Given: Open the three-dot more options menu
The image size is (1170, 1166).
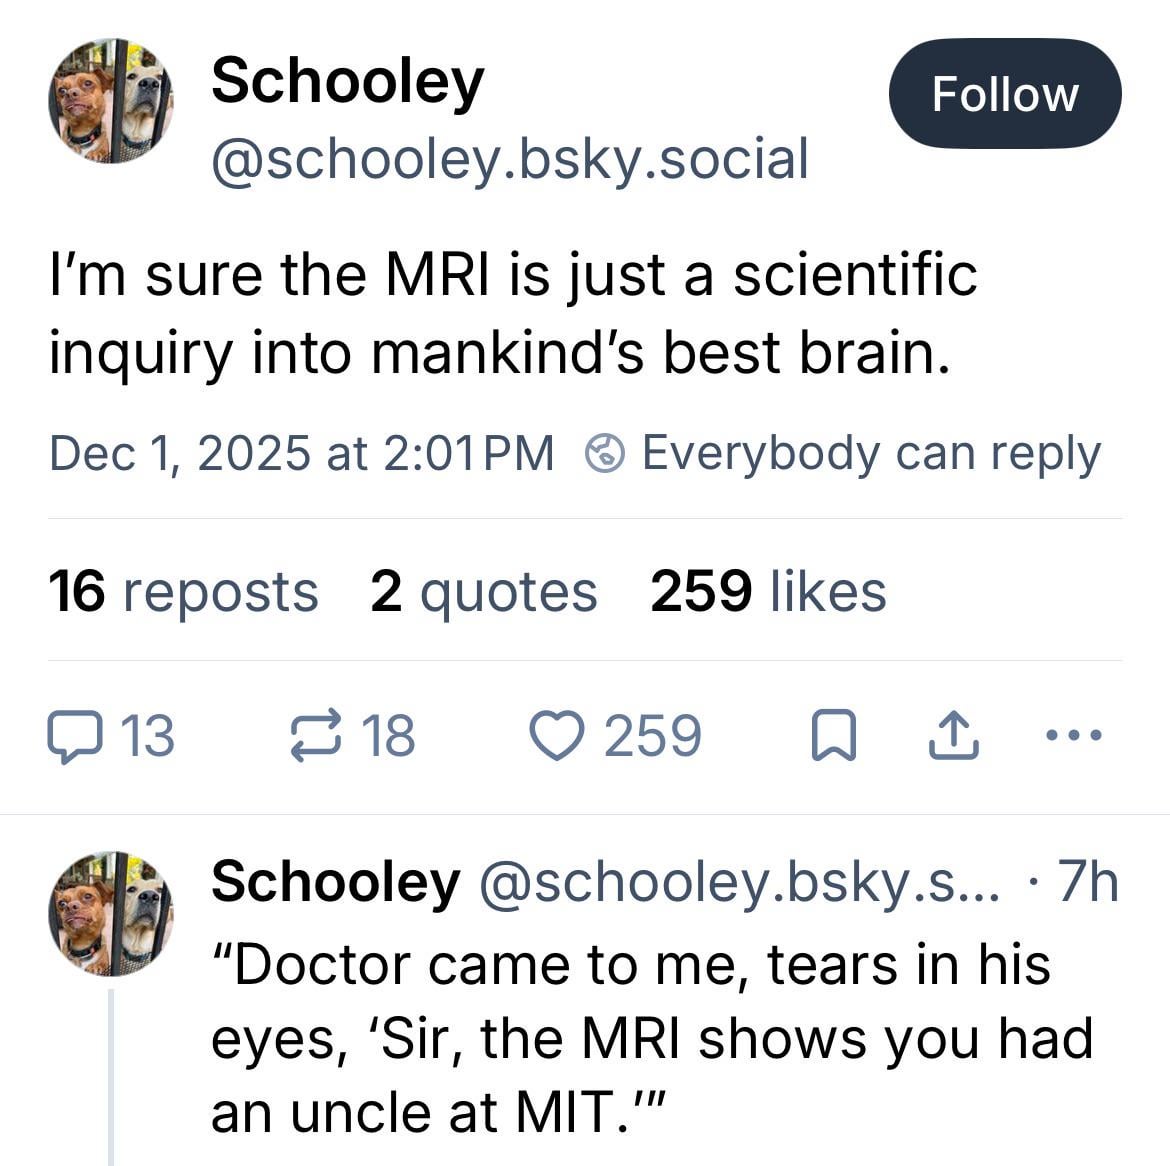Looking at the screenshot, I should tap(1073, 736).
